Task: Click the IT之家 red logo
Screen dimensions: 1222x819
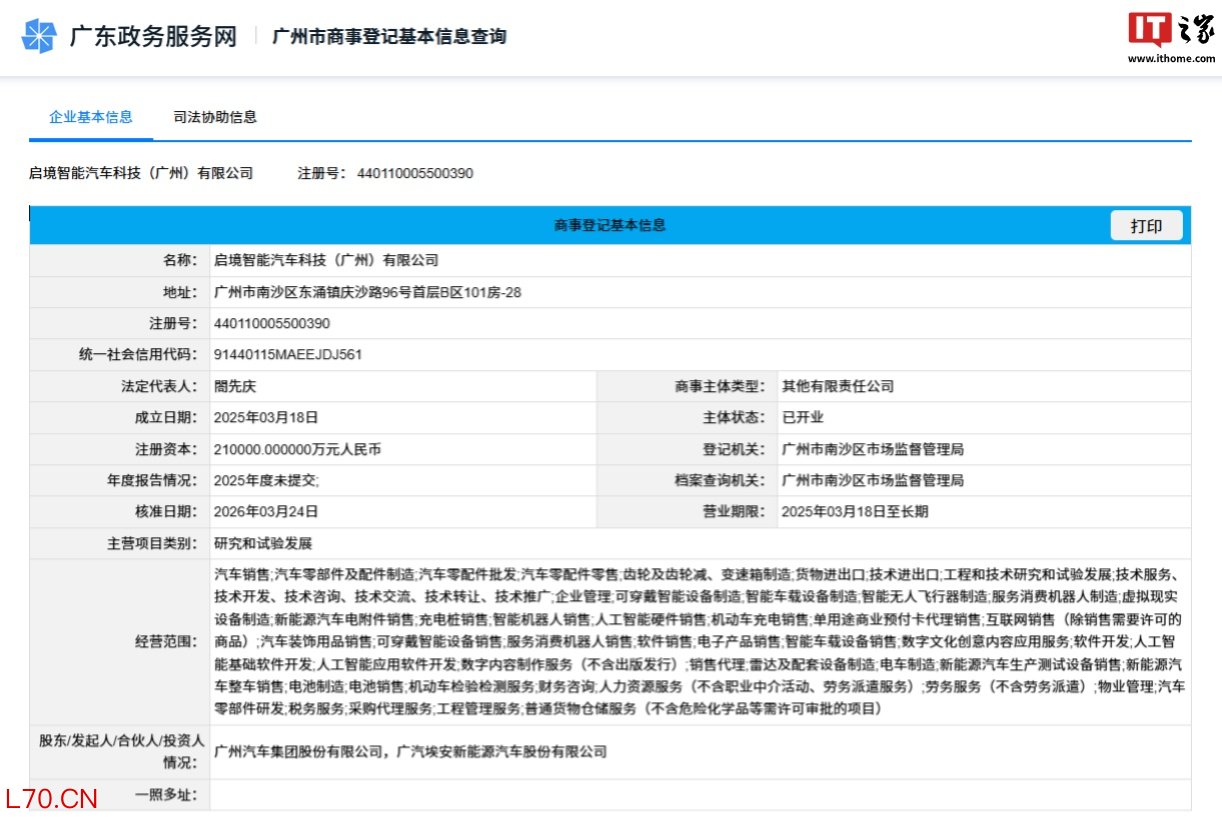Action: click(x=1150, y=30)
